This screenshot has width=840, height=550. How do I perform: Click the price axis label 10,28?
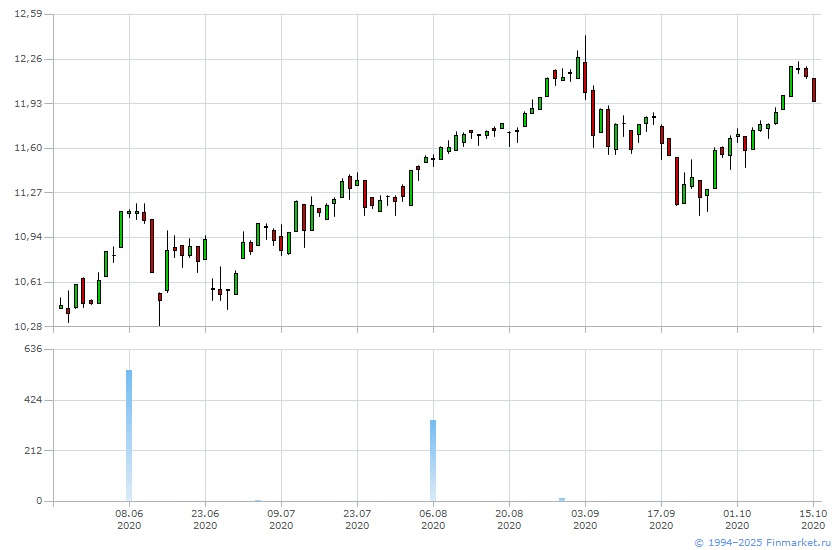pos(28,326)
